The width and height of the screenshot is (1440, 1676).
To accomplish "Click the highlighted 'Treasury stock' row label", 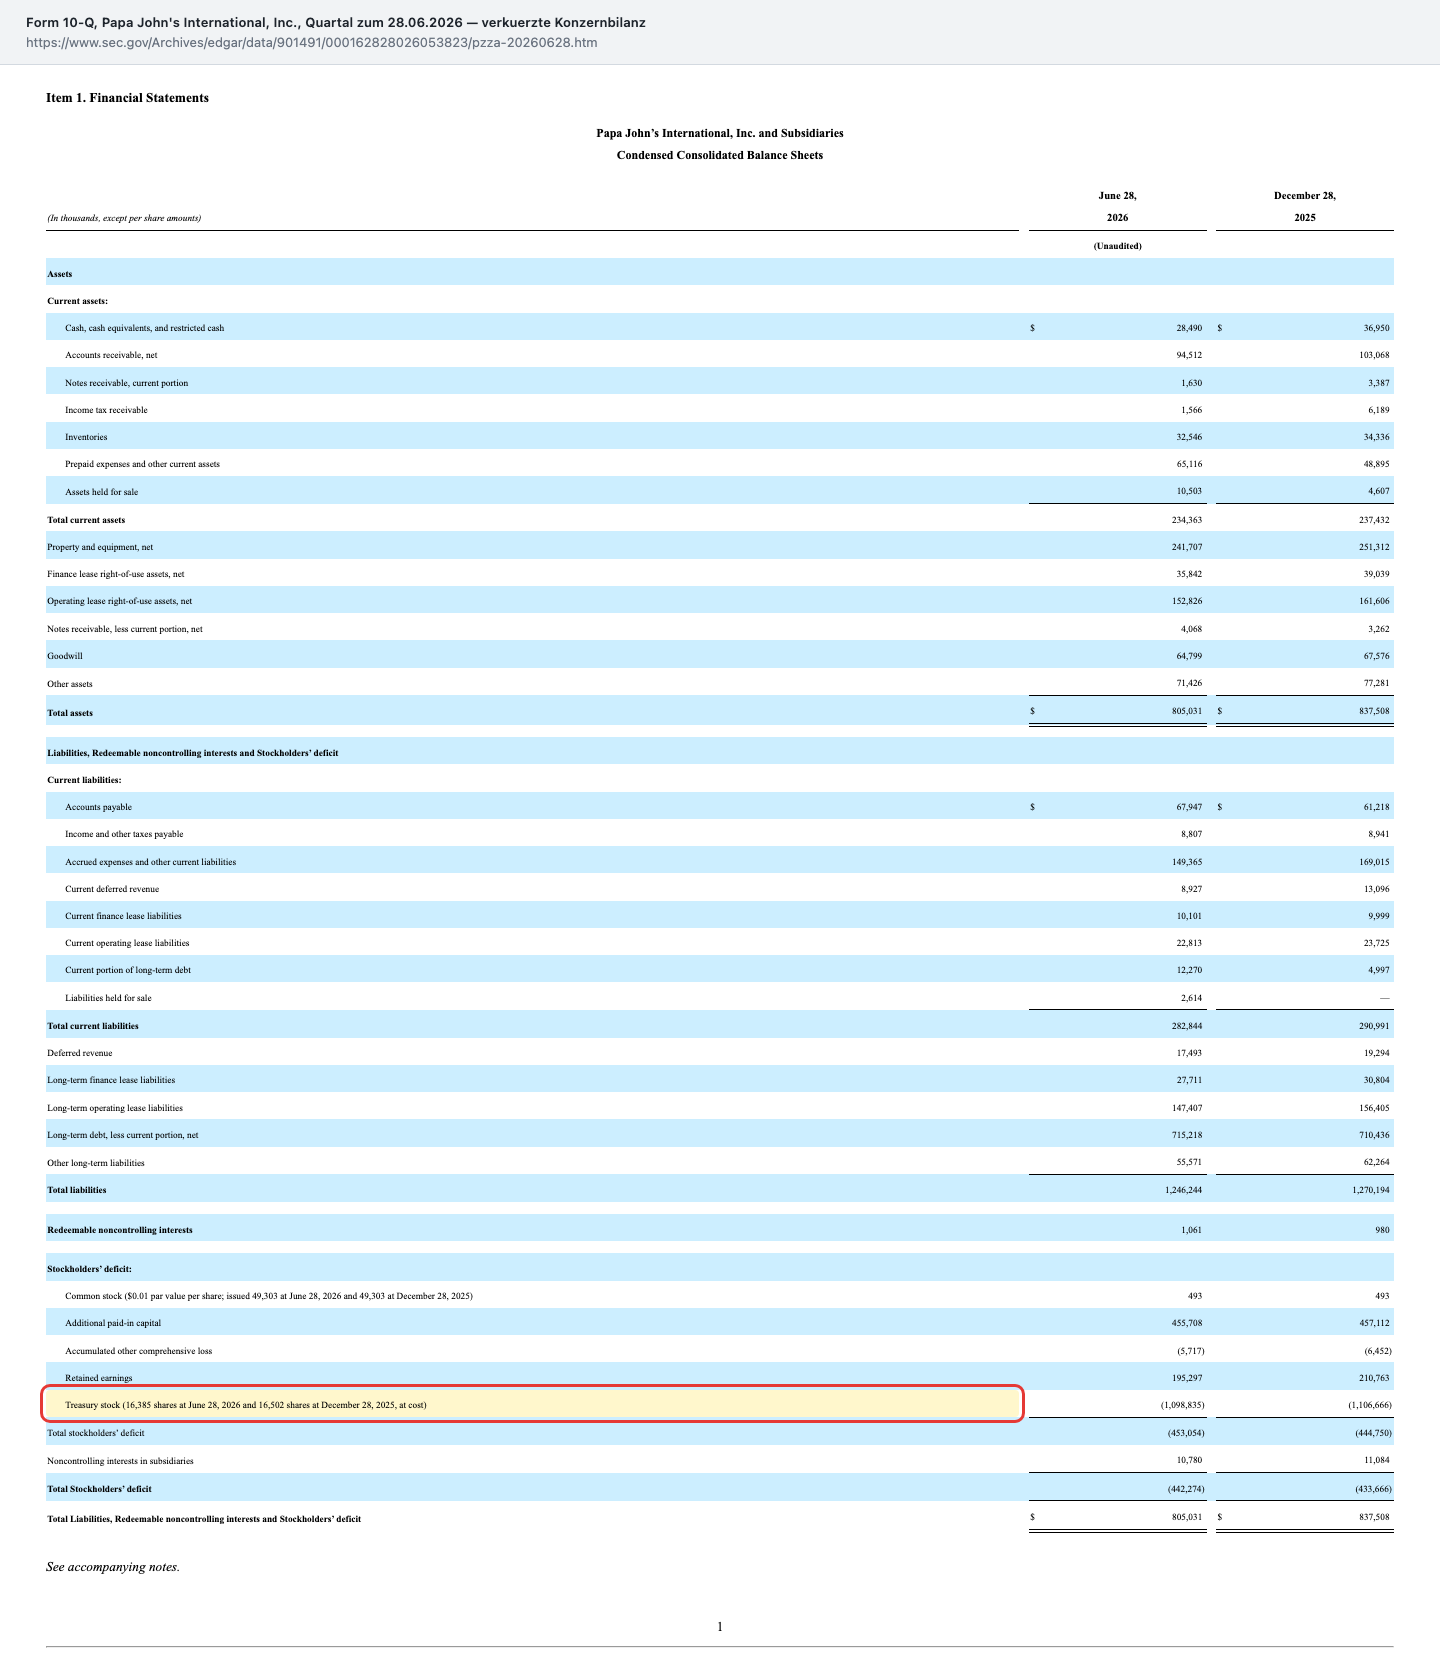I will point(246,1405).
